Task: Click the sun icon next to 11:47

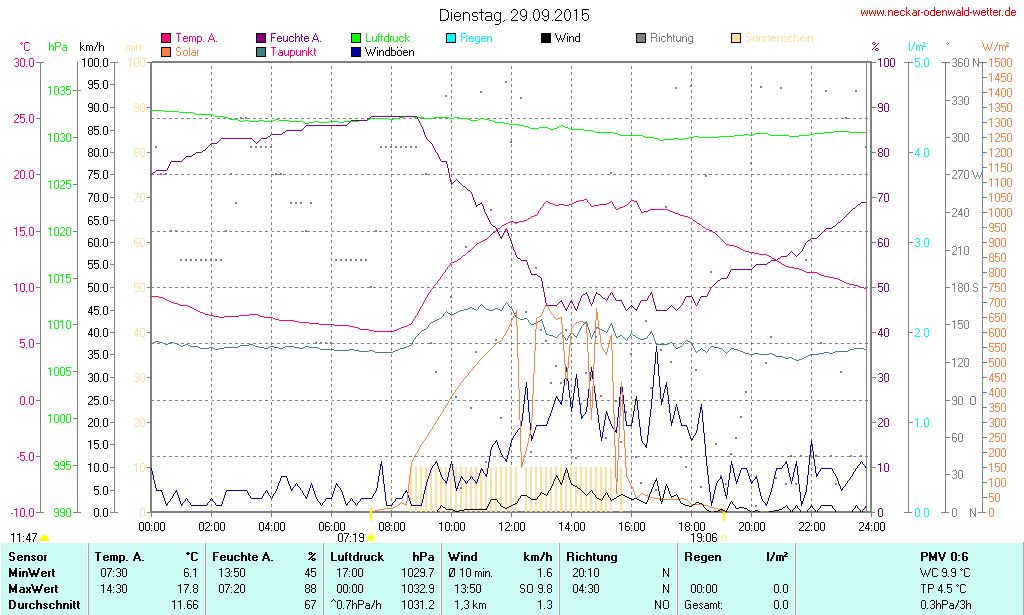Action: [x=44, y=538]
